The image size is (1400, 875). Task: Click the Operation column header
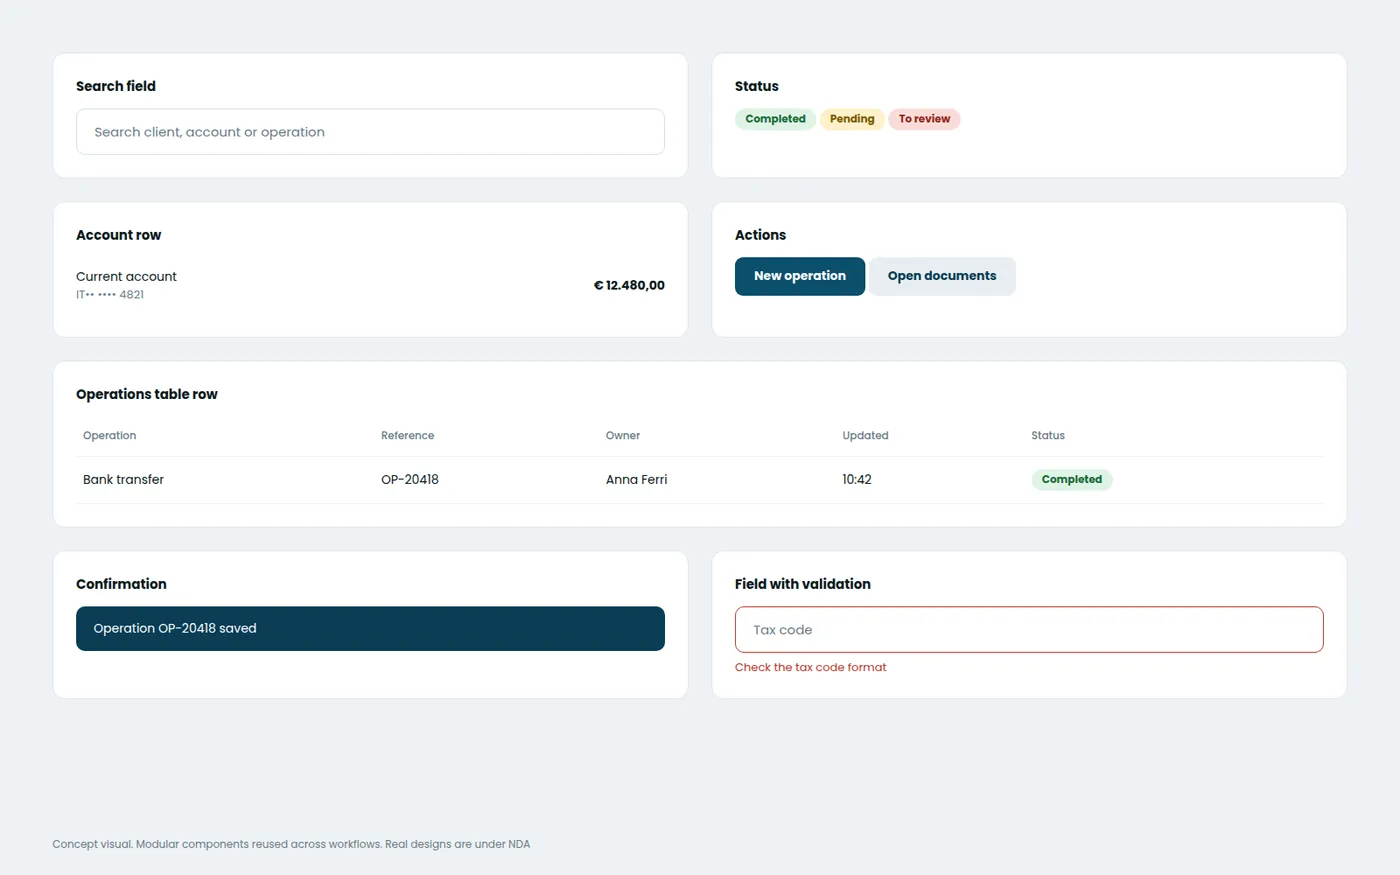109,436
